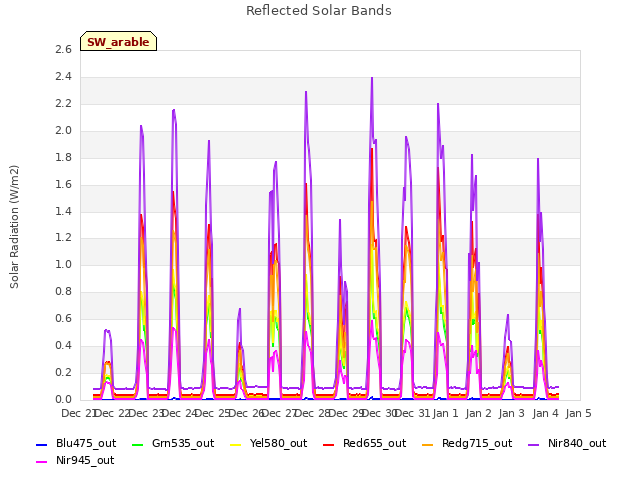Viewport: 640px width, 480px height.
Task: Click the Grn535_out legend label
Action: pyautogui.click(x=183, y=443)
